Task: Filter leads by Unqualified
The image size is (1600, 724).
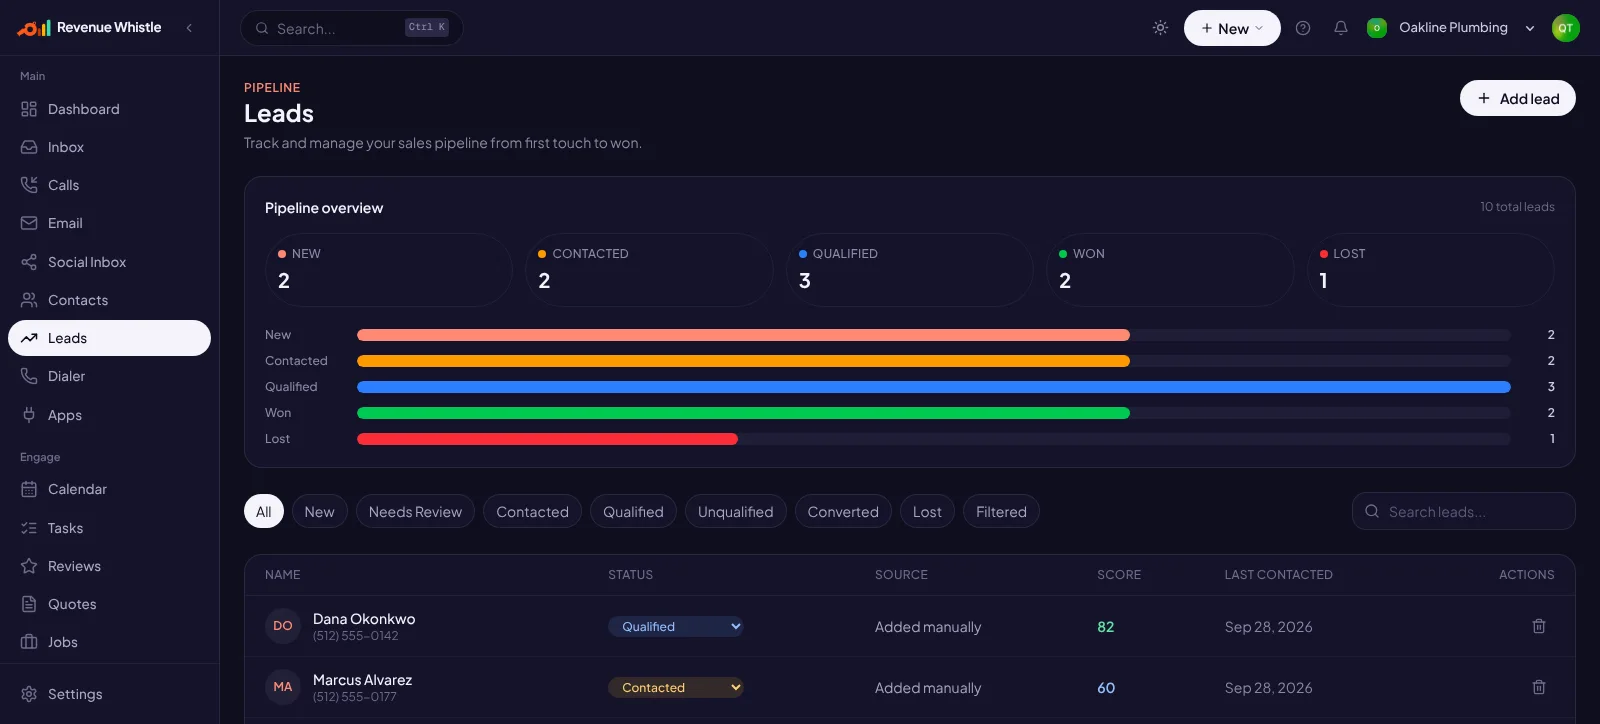Action: pyautogui.click(x=735, y=512)
